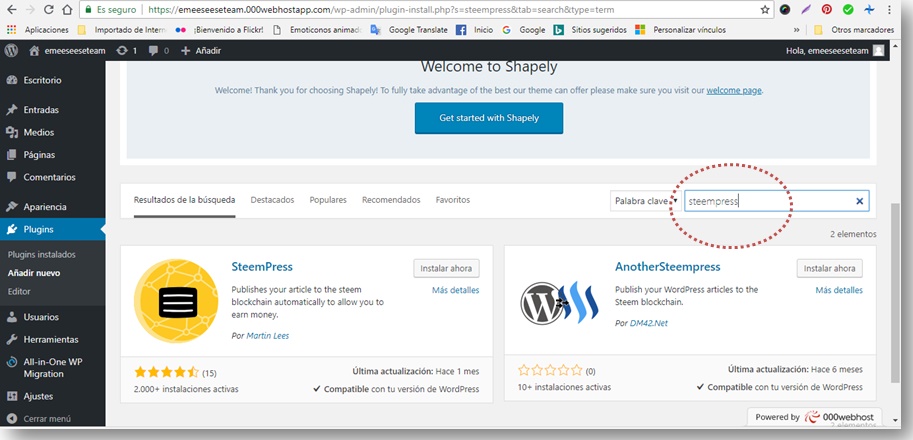Click the AnotherSteempress plugin logo
Screen dimensions: 913x440
560,303
